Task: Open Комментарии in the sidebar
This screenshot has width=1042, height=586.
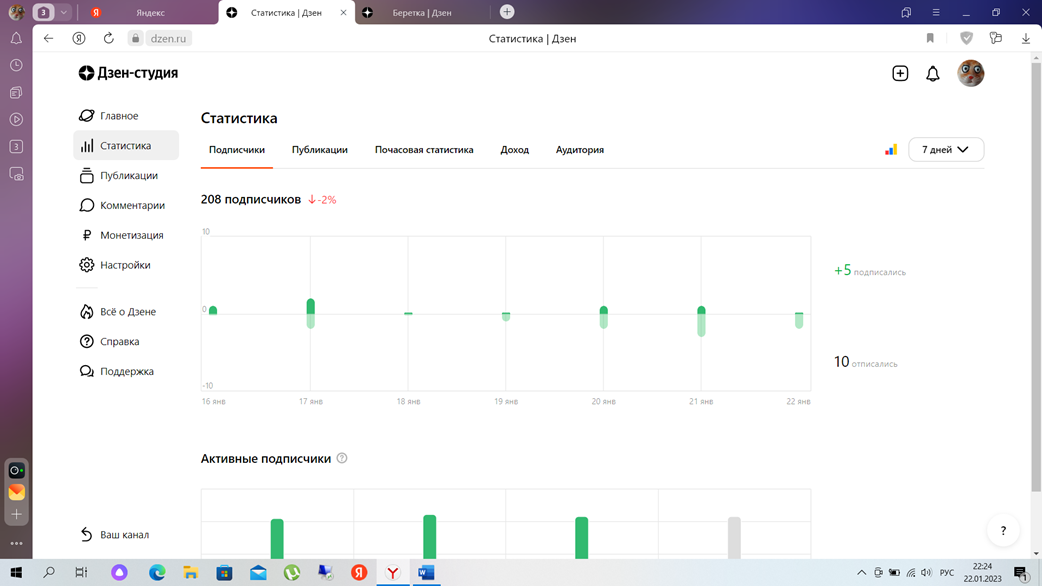Action: [122, 205]
